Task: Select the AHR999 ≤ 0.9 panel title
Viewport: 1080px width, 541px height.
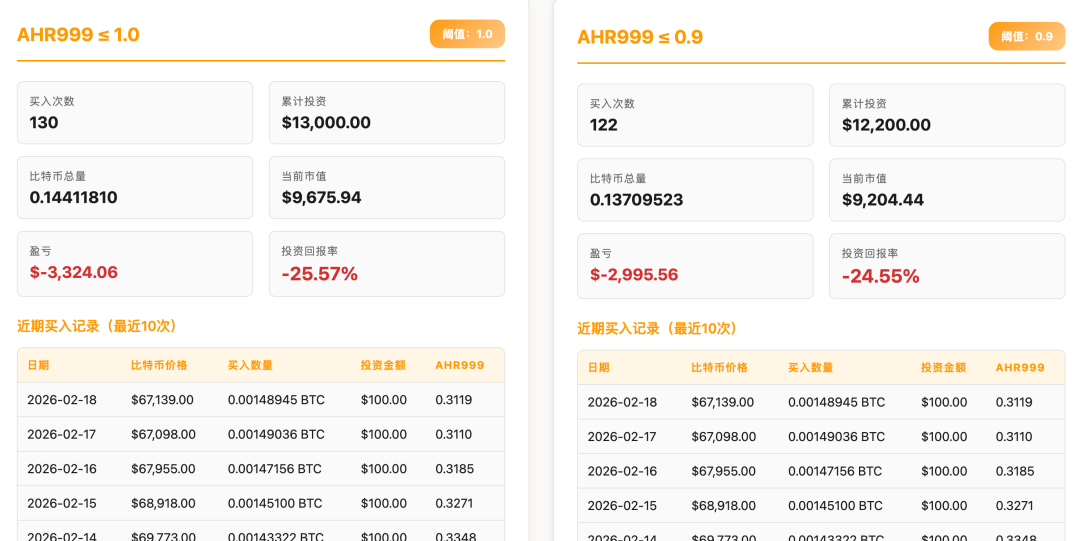Action: 640,37
